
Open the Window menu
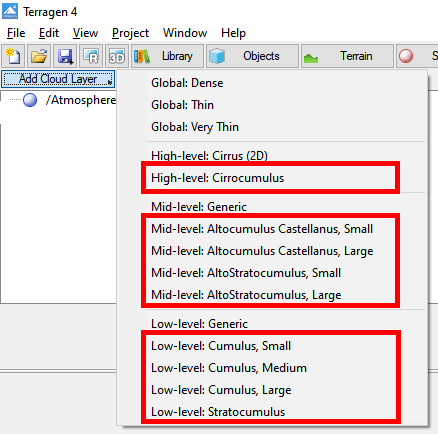click(x=185, y=33)
